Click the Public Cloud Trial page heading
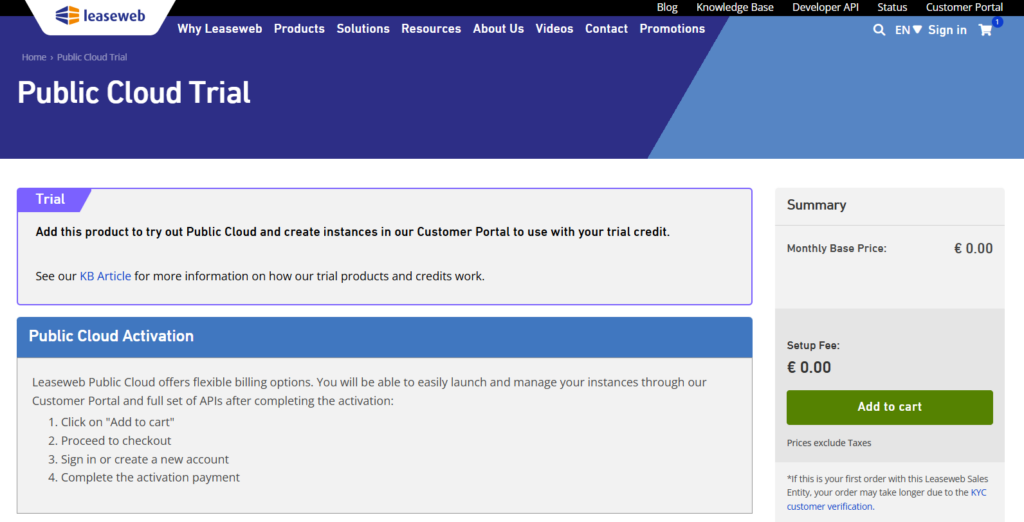The height and width of the screenshot is (522, 1024). (x=134, y=92)
